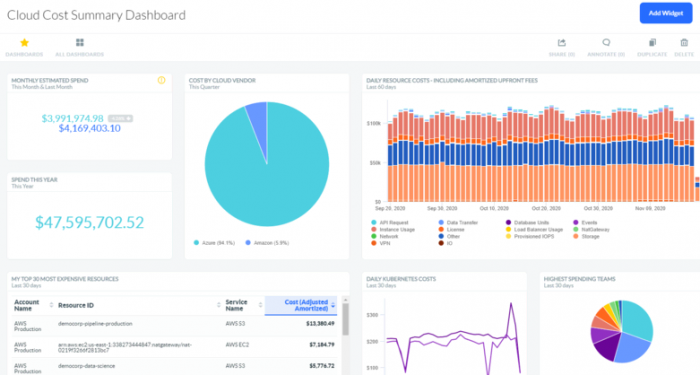Sort by Cost (Adjusted Amortized) column
This screenshot has width=700, height=375.
(x=301, y=305)
